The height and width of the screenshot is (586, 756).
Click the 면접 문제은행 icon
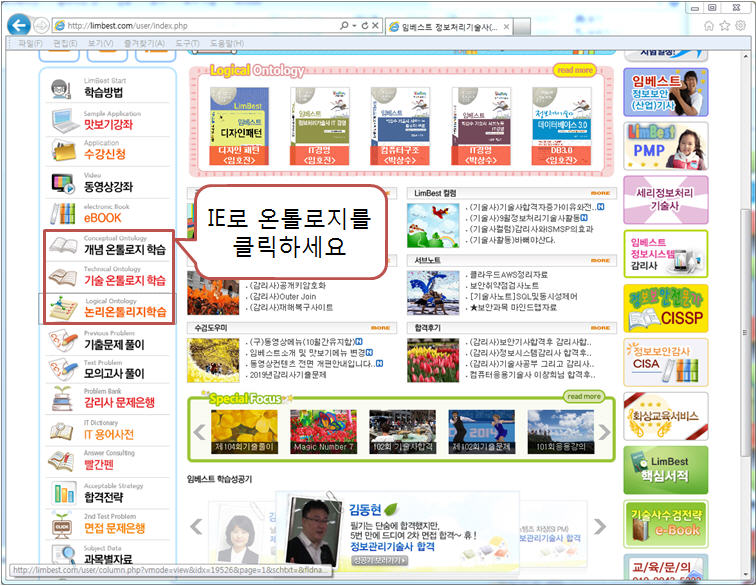[x=62, y=526]
